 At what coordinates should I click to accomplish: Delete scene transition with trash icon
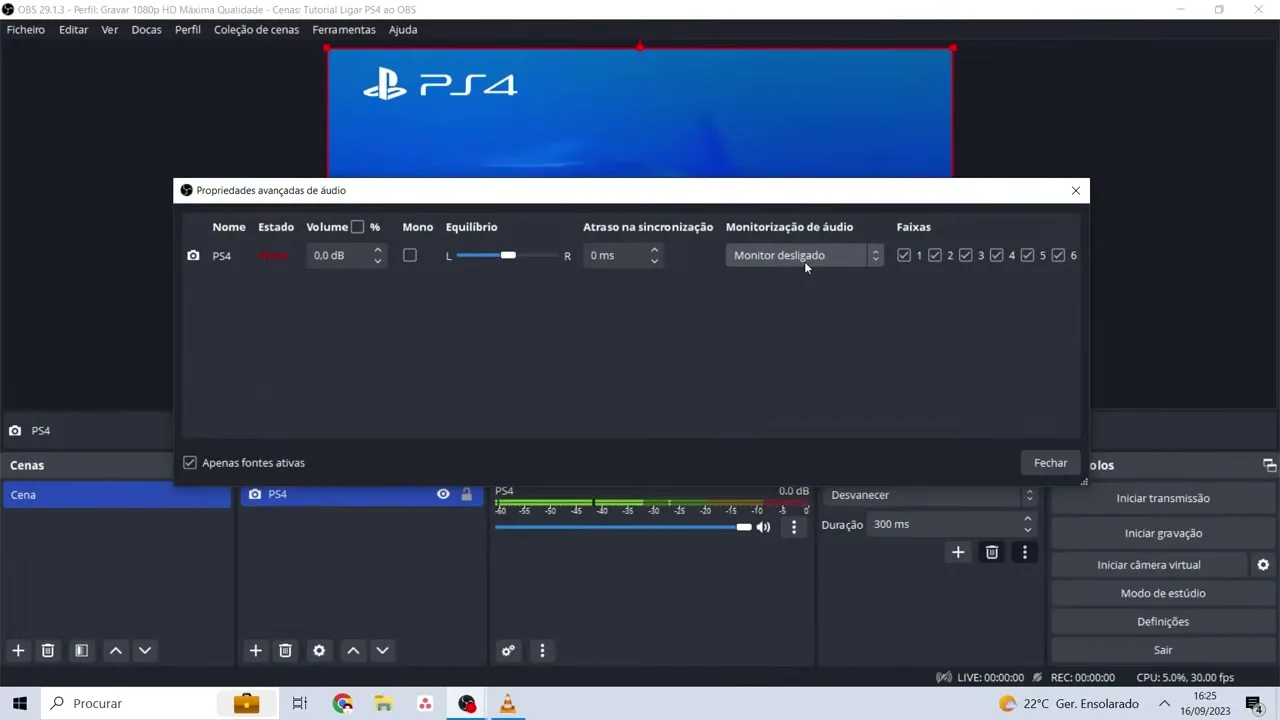point(992,552)
